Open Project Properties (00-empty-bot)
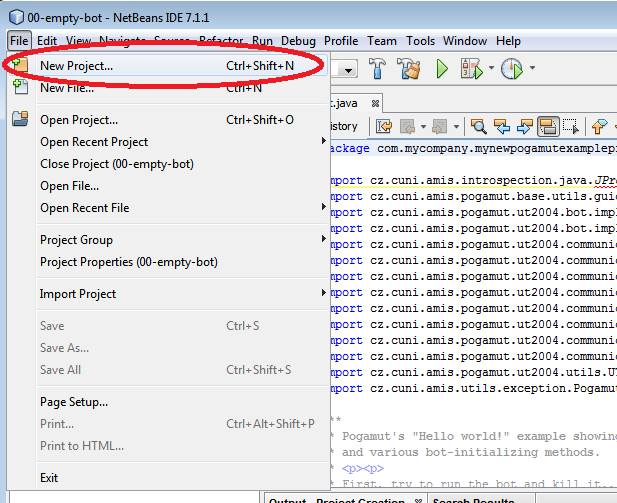Image resolution: width=617 pixels, height=503 pixels. point(167,262)
